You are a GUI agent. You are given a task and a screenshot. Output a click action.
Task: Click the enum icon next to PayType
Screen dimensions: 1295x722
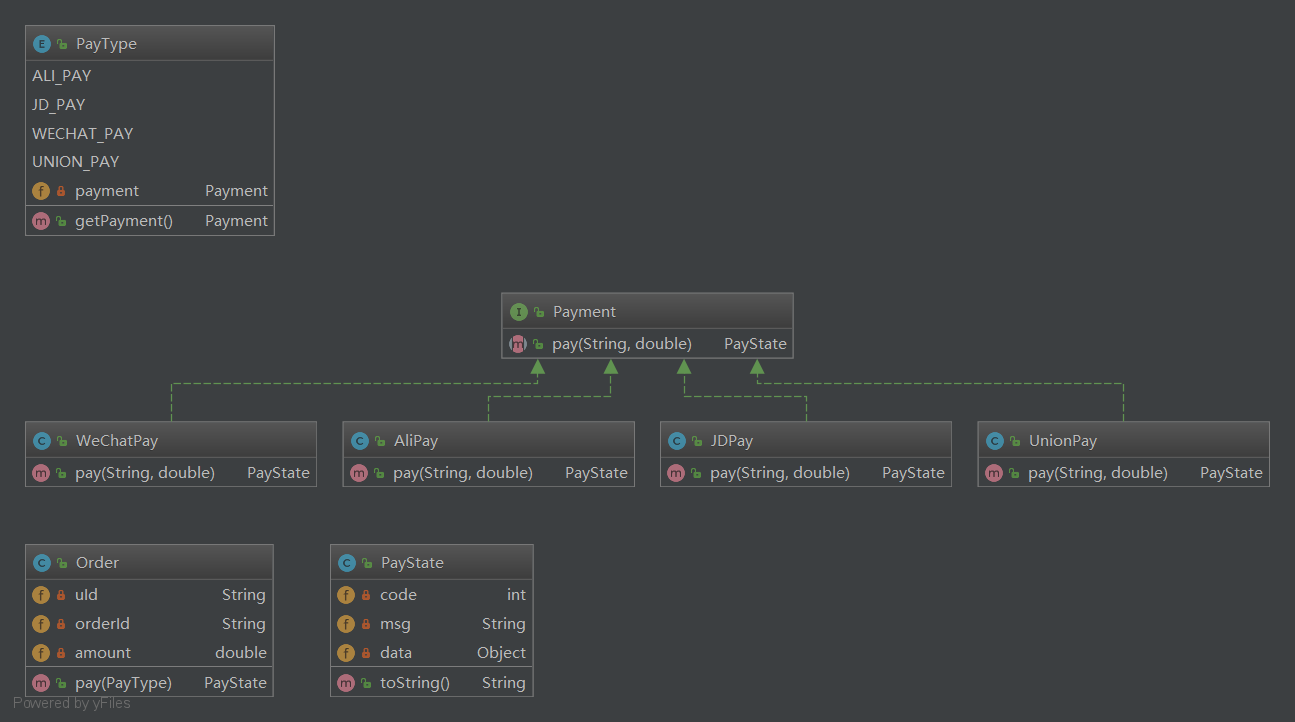click(x=41, y=44)
